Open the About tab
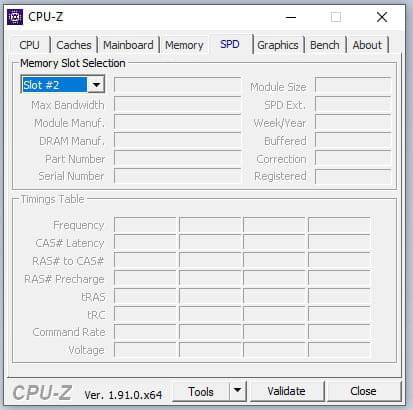This screenshot has width=413, height=410. 367,45
